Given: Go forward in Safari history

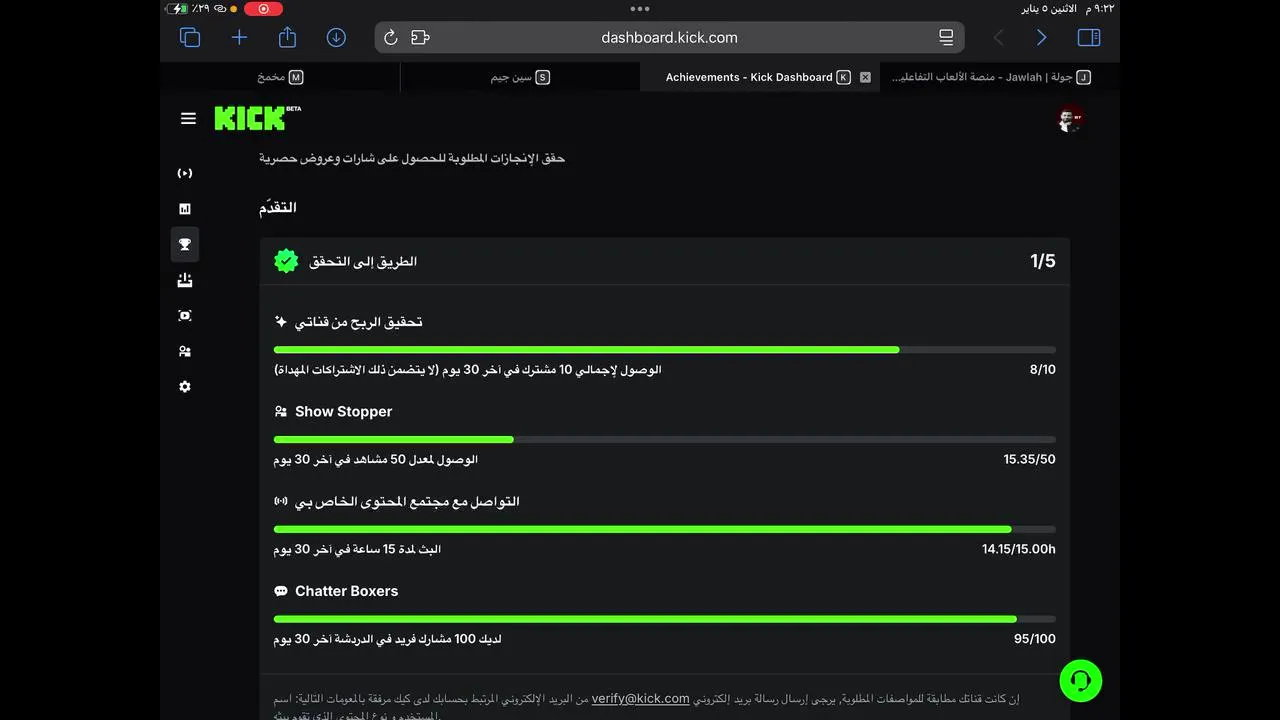Looking at the screenshot, I should pos(1042,37).
